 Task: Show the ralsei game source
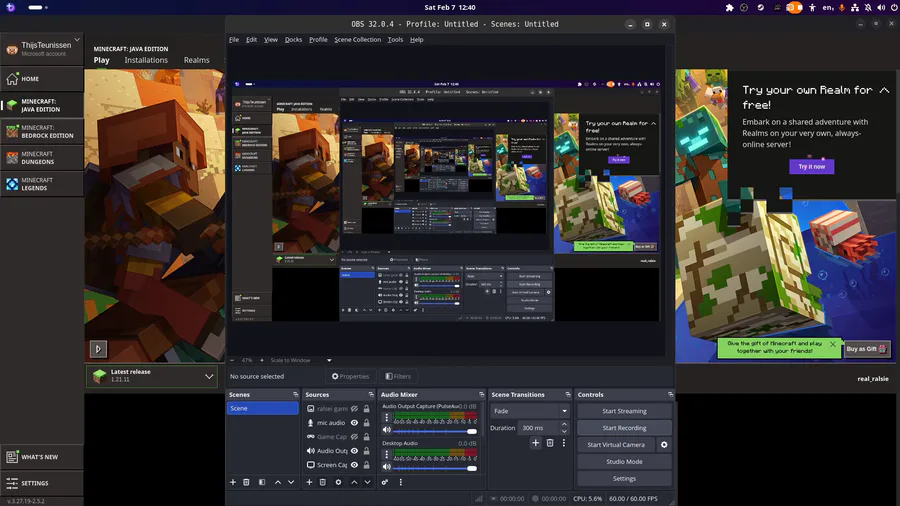click(354, 408)
